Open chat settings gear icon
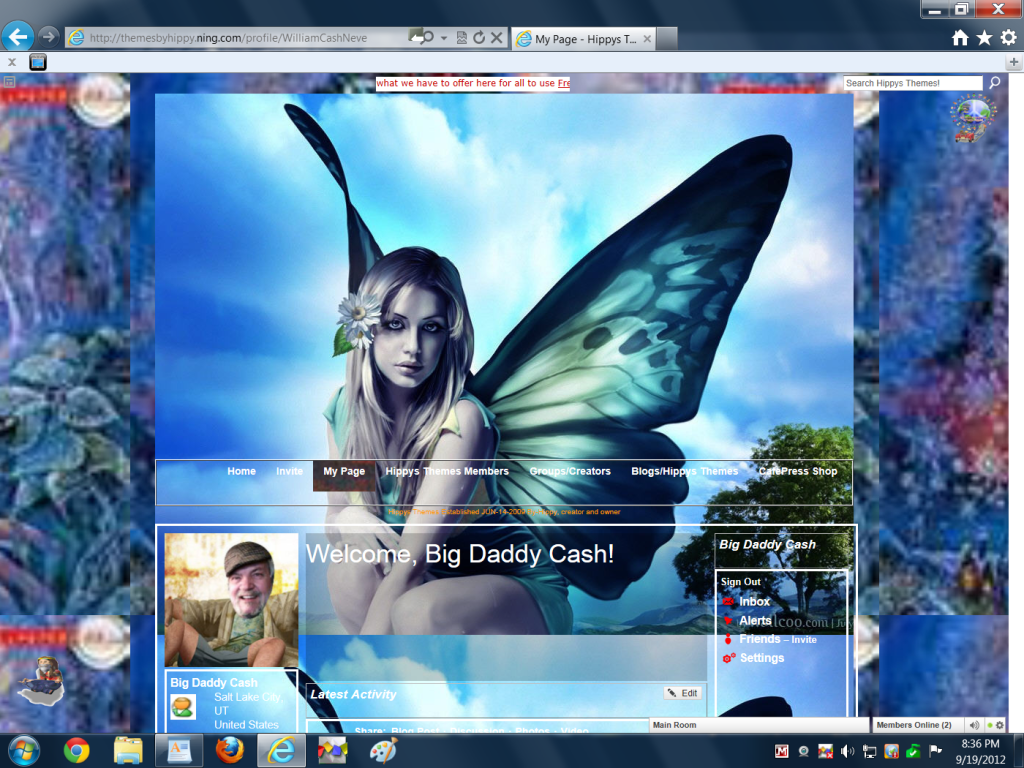1024x768 pixels. [x=1000, y=725]
